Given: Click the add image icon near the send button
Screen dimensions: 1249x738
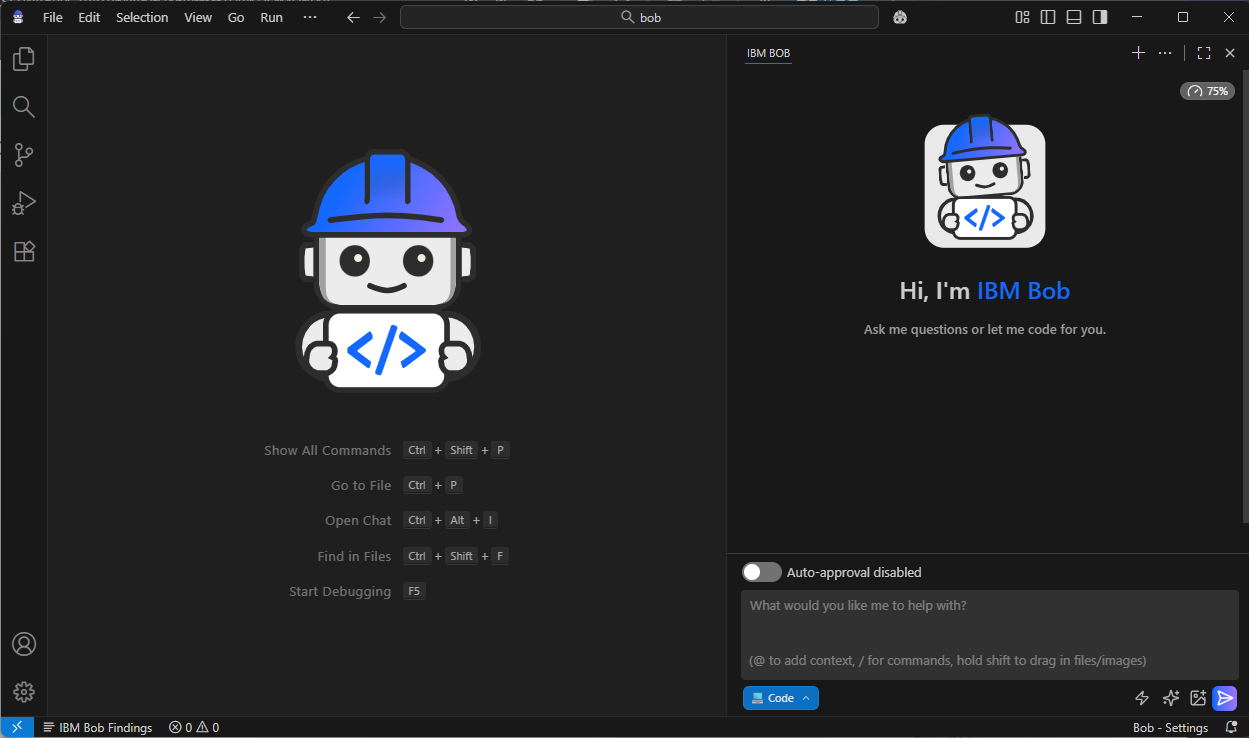Looking at the screenshot, I should (x=1198, y=698).
